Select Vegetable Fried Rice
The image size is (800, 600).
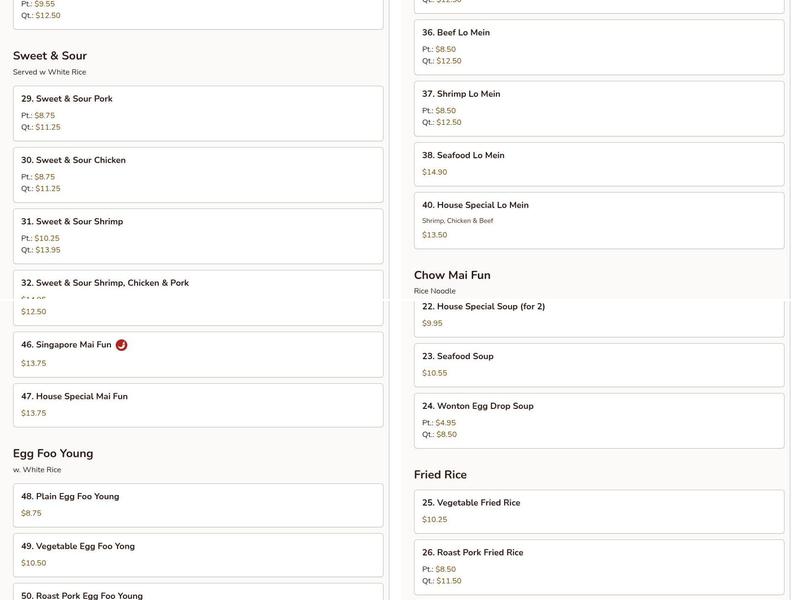tap(598, 508)
